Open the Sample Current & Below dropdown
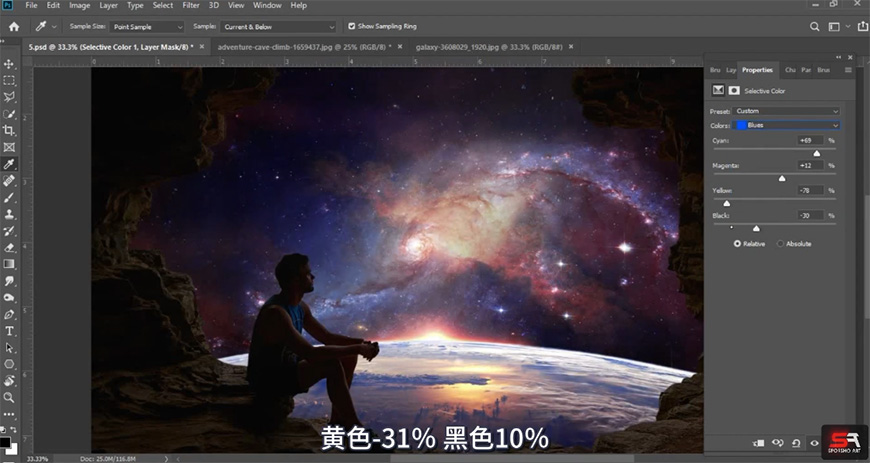This screenshot has width=870, height=463. click(278, 27)
